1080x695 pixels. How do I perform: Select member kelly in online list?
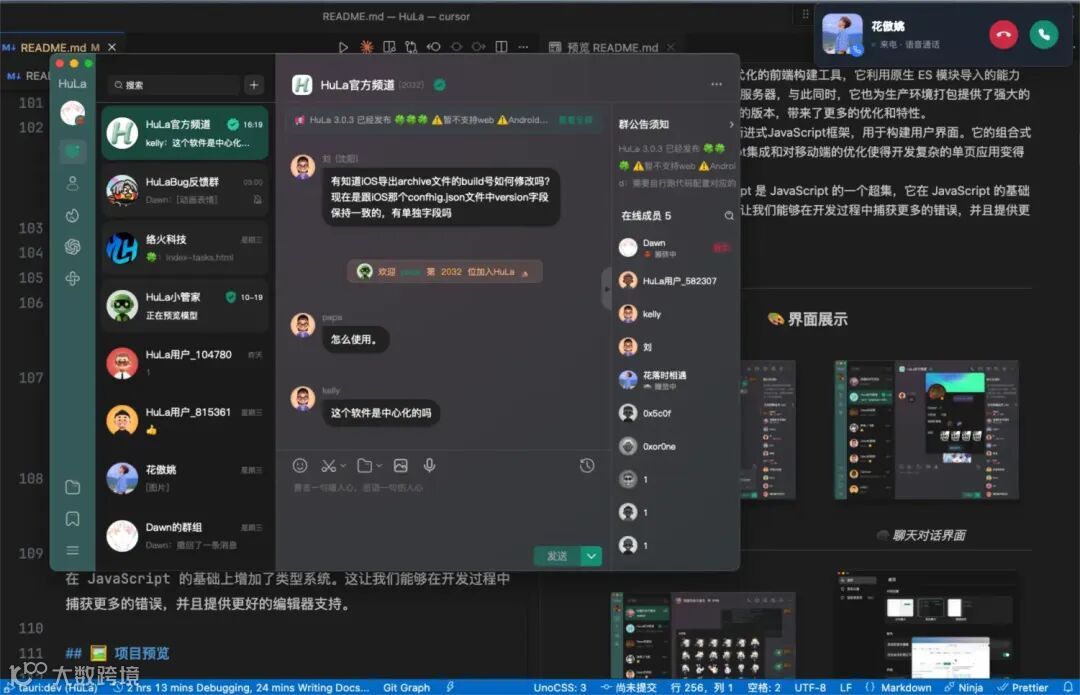(x=675, y=313)
